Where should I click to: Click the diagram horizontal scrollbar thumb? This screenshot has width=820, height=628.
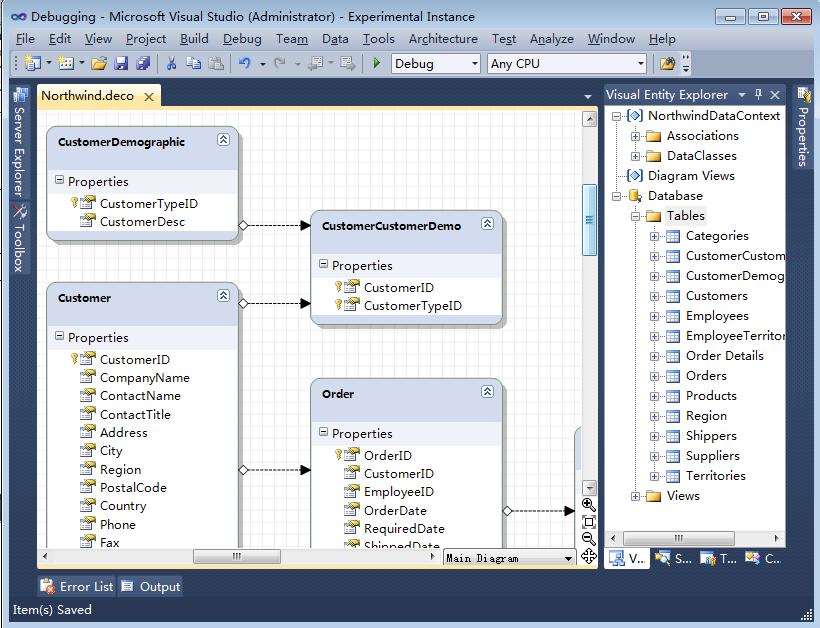point(237,556)
